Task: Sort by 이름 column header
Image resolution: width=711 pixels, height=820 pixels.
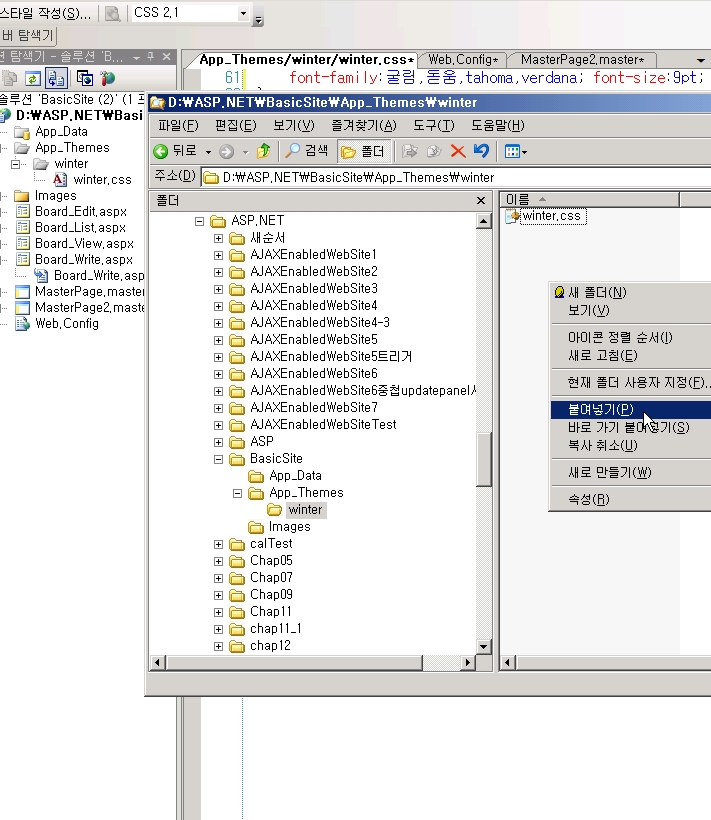Action: pyautogui.click(x=590, y=199)
